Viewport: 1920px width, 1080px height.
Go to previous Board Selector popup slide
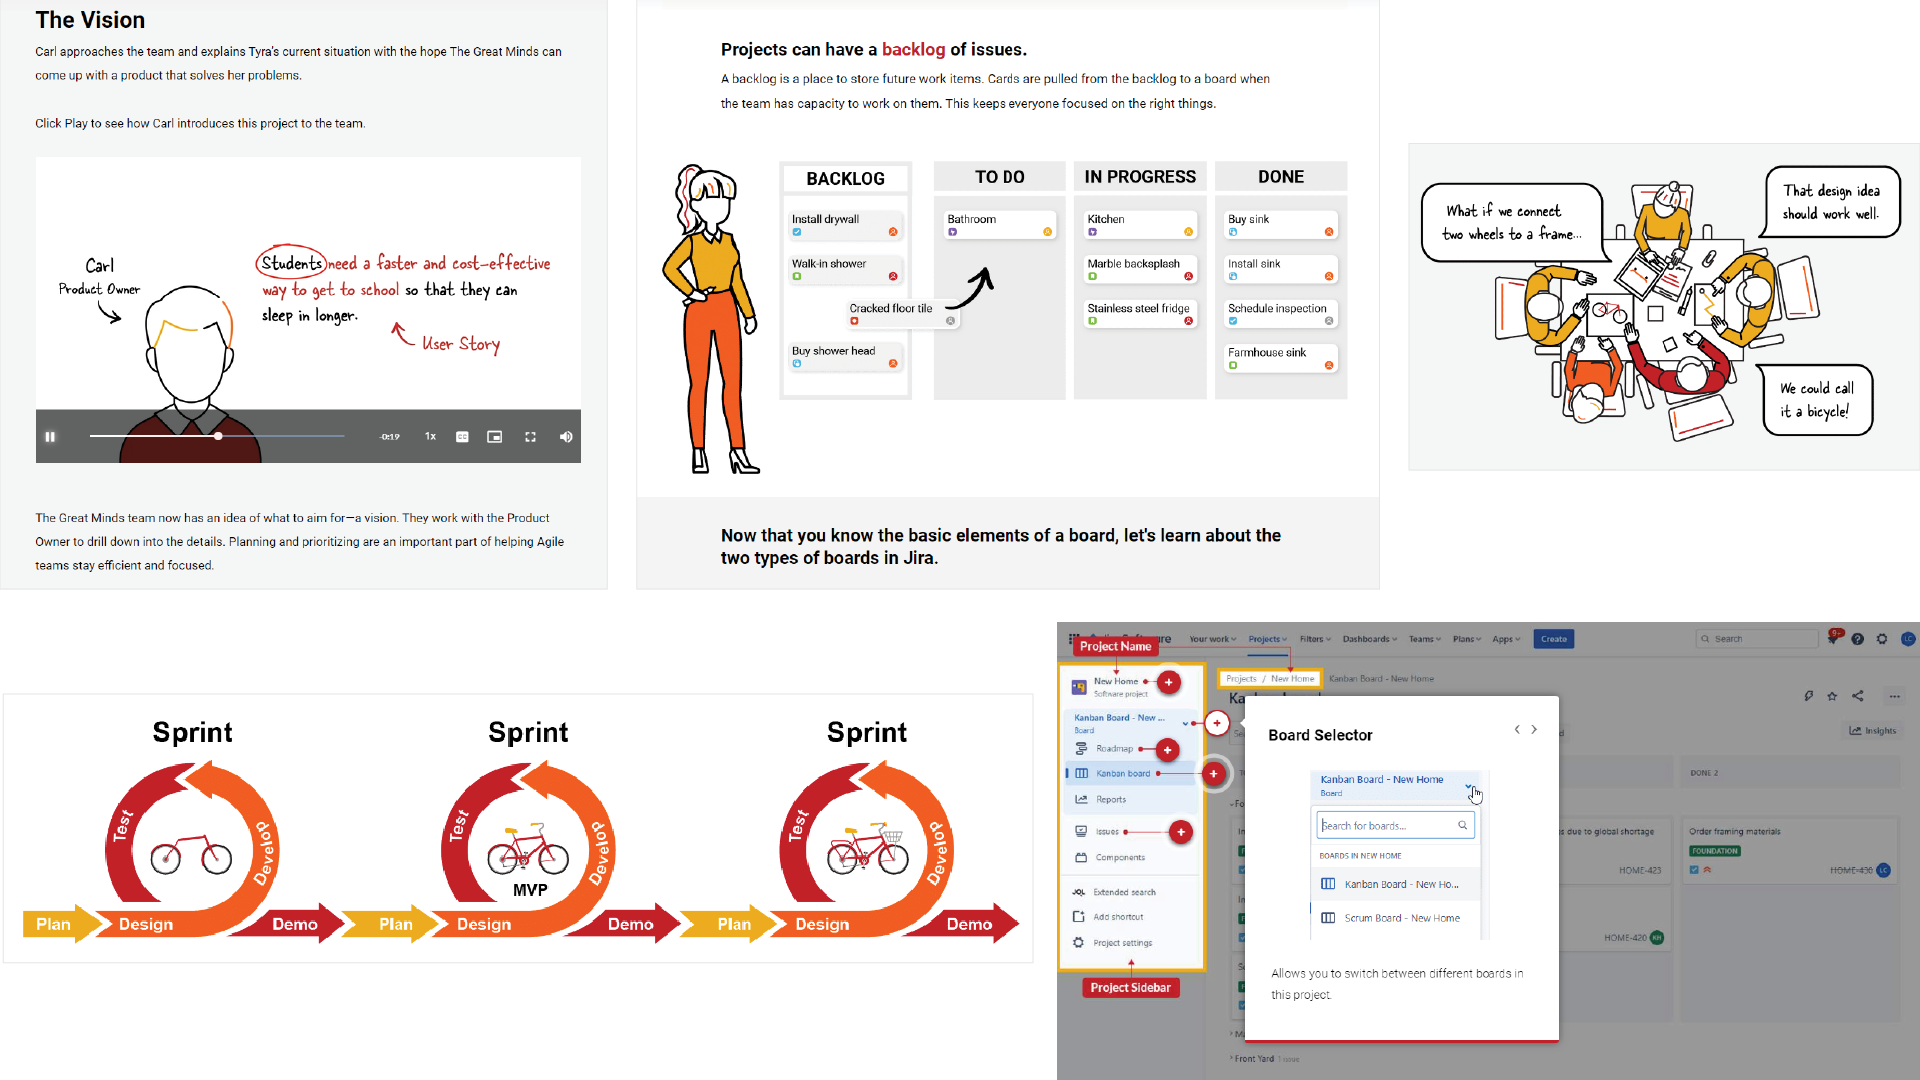(1517, 730)
